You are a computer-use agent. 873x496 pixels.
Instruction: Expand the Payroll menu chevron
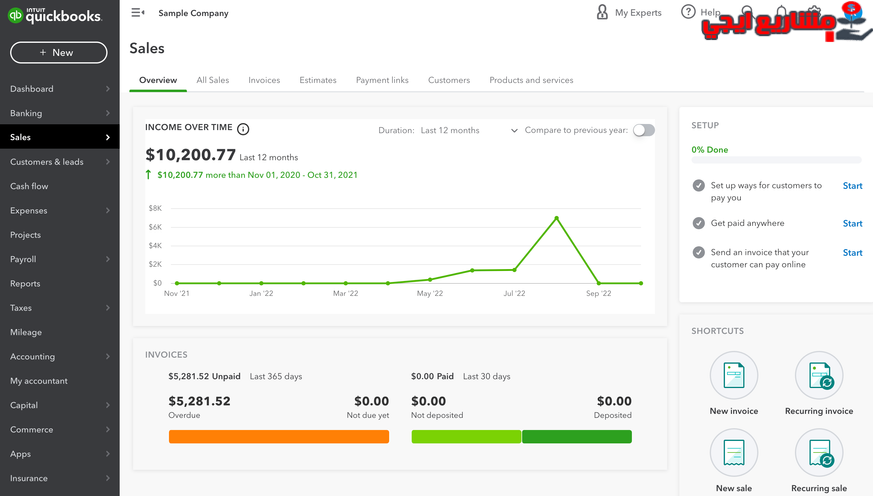pyautogui.click(x=107, y=259)
